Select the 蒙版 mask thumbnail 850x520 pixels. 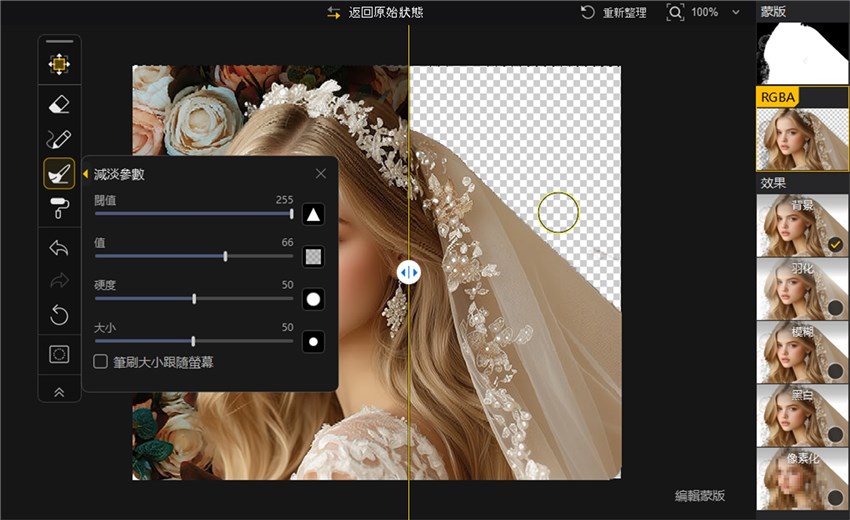[x=802, y=53]
